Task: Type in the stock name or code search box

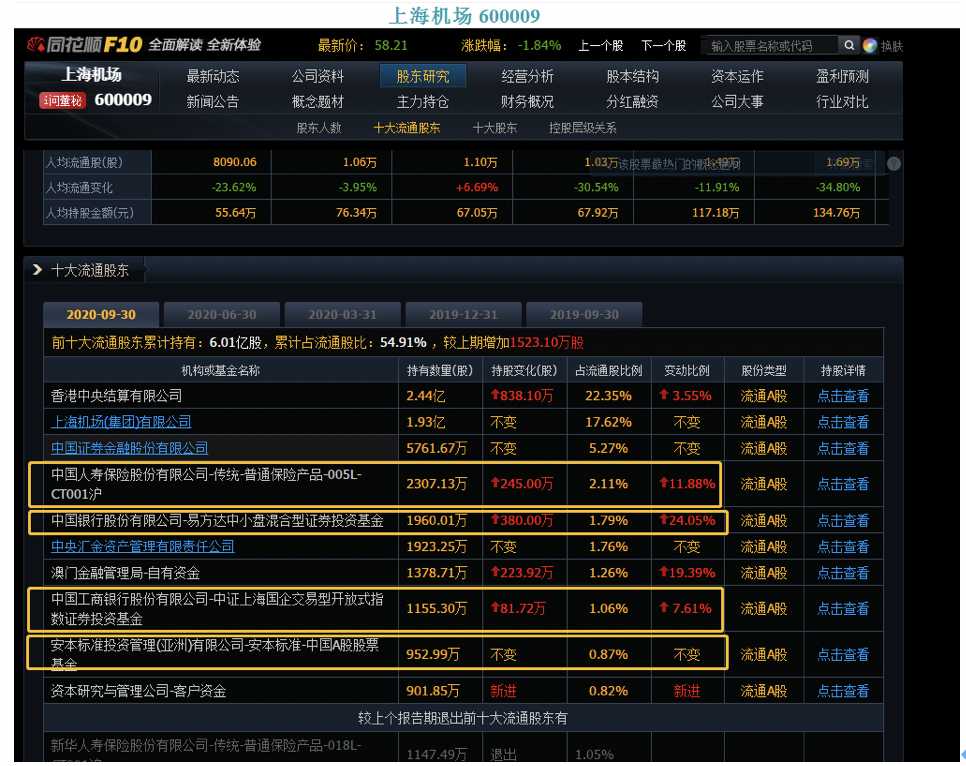Action: tap(770, 46)
